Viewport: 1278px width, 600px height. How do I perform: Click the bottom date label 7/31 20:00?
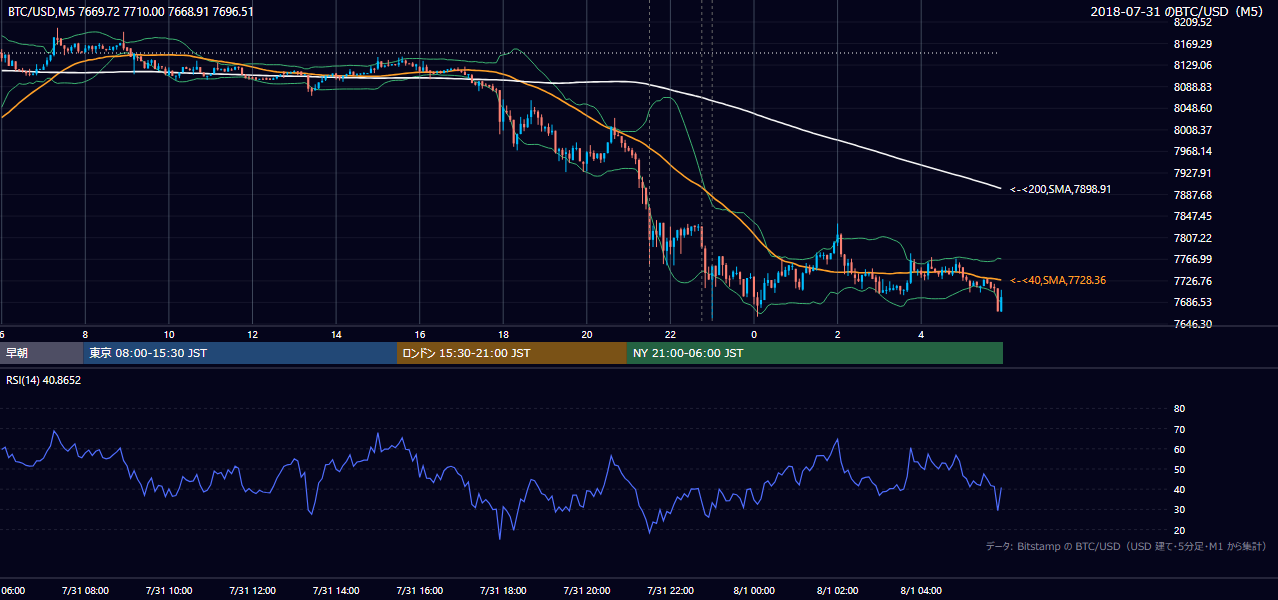pyautogui.click(x=587, y=591)
